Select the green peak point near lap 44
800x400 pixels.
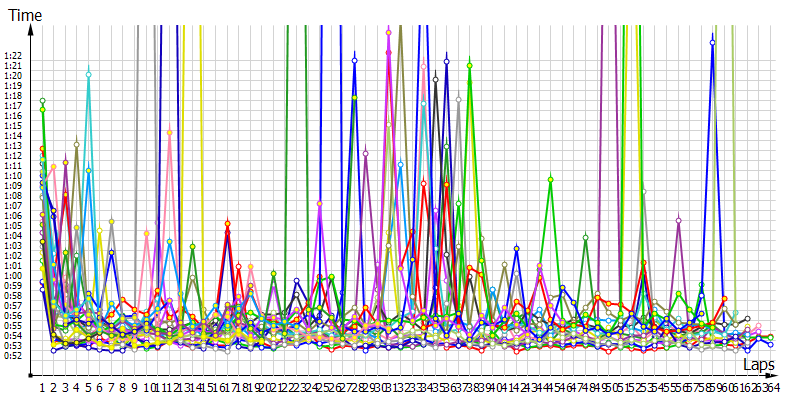[551, 179]
